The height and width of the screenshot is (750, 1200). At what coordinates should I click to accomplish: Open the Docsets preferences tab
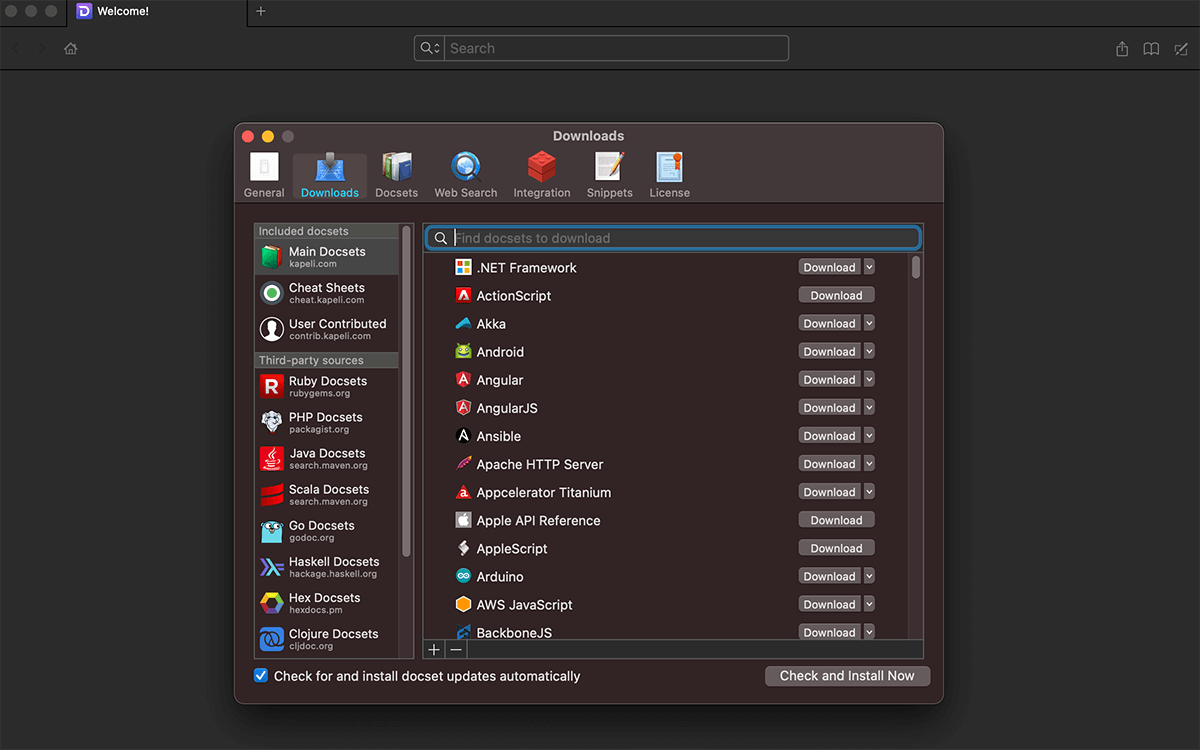tap(397, 175)
